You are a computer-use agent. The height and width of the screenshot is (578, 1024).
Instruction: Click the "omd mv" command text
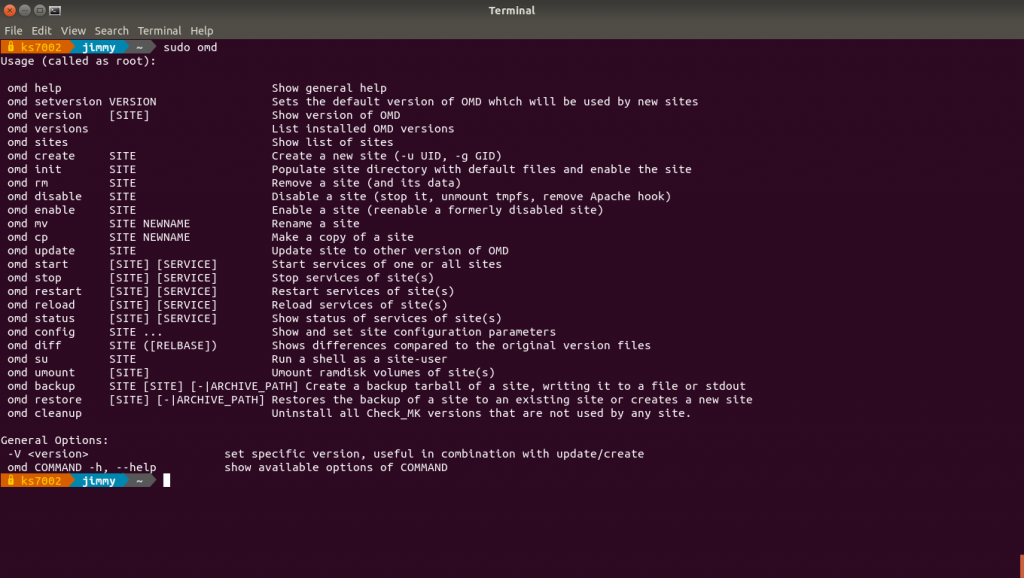tap(27, 223)
